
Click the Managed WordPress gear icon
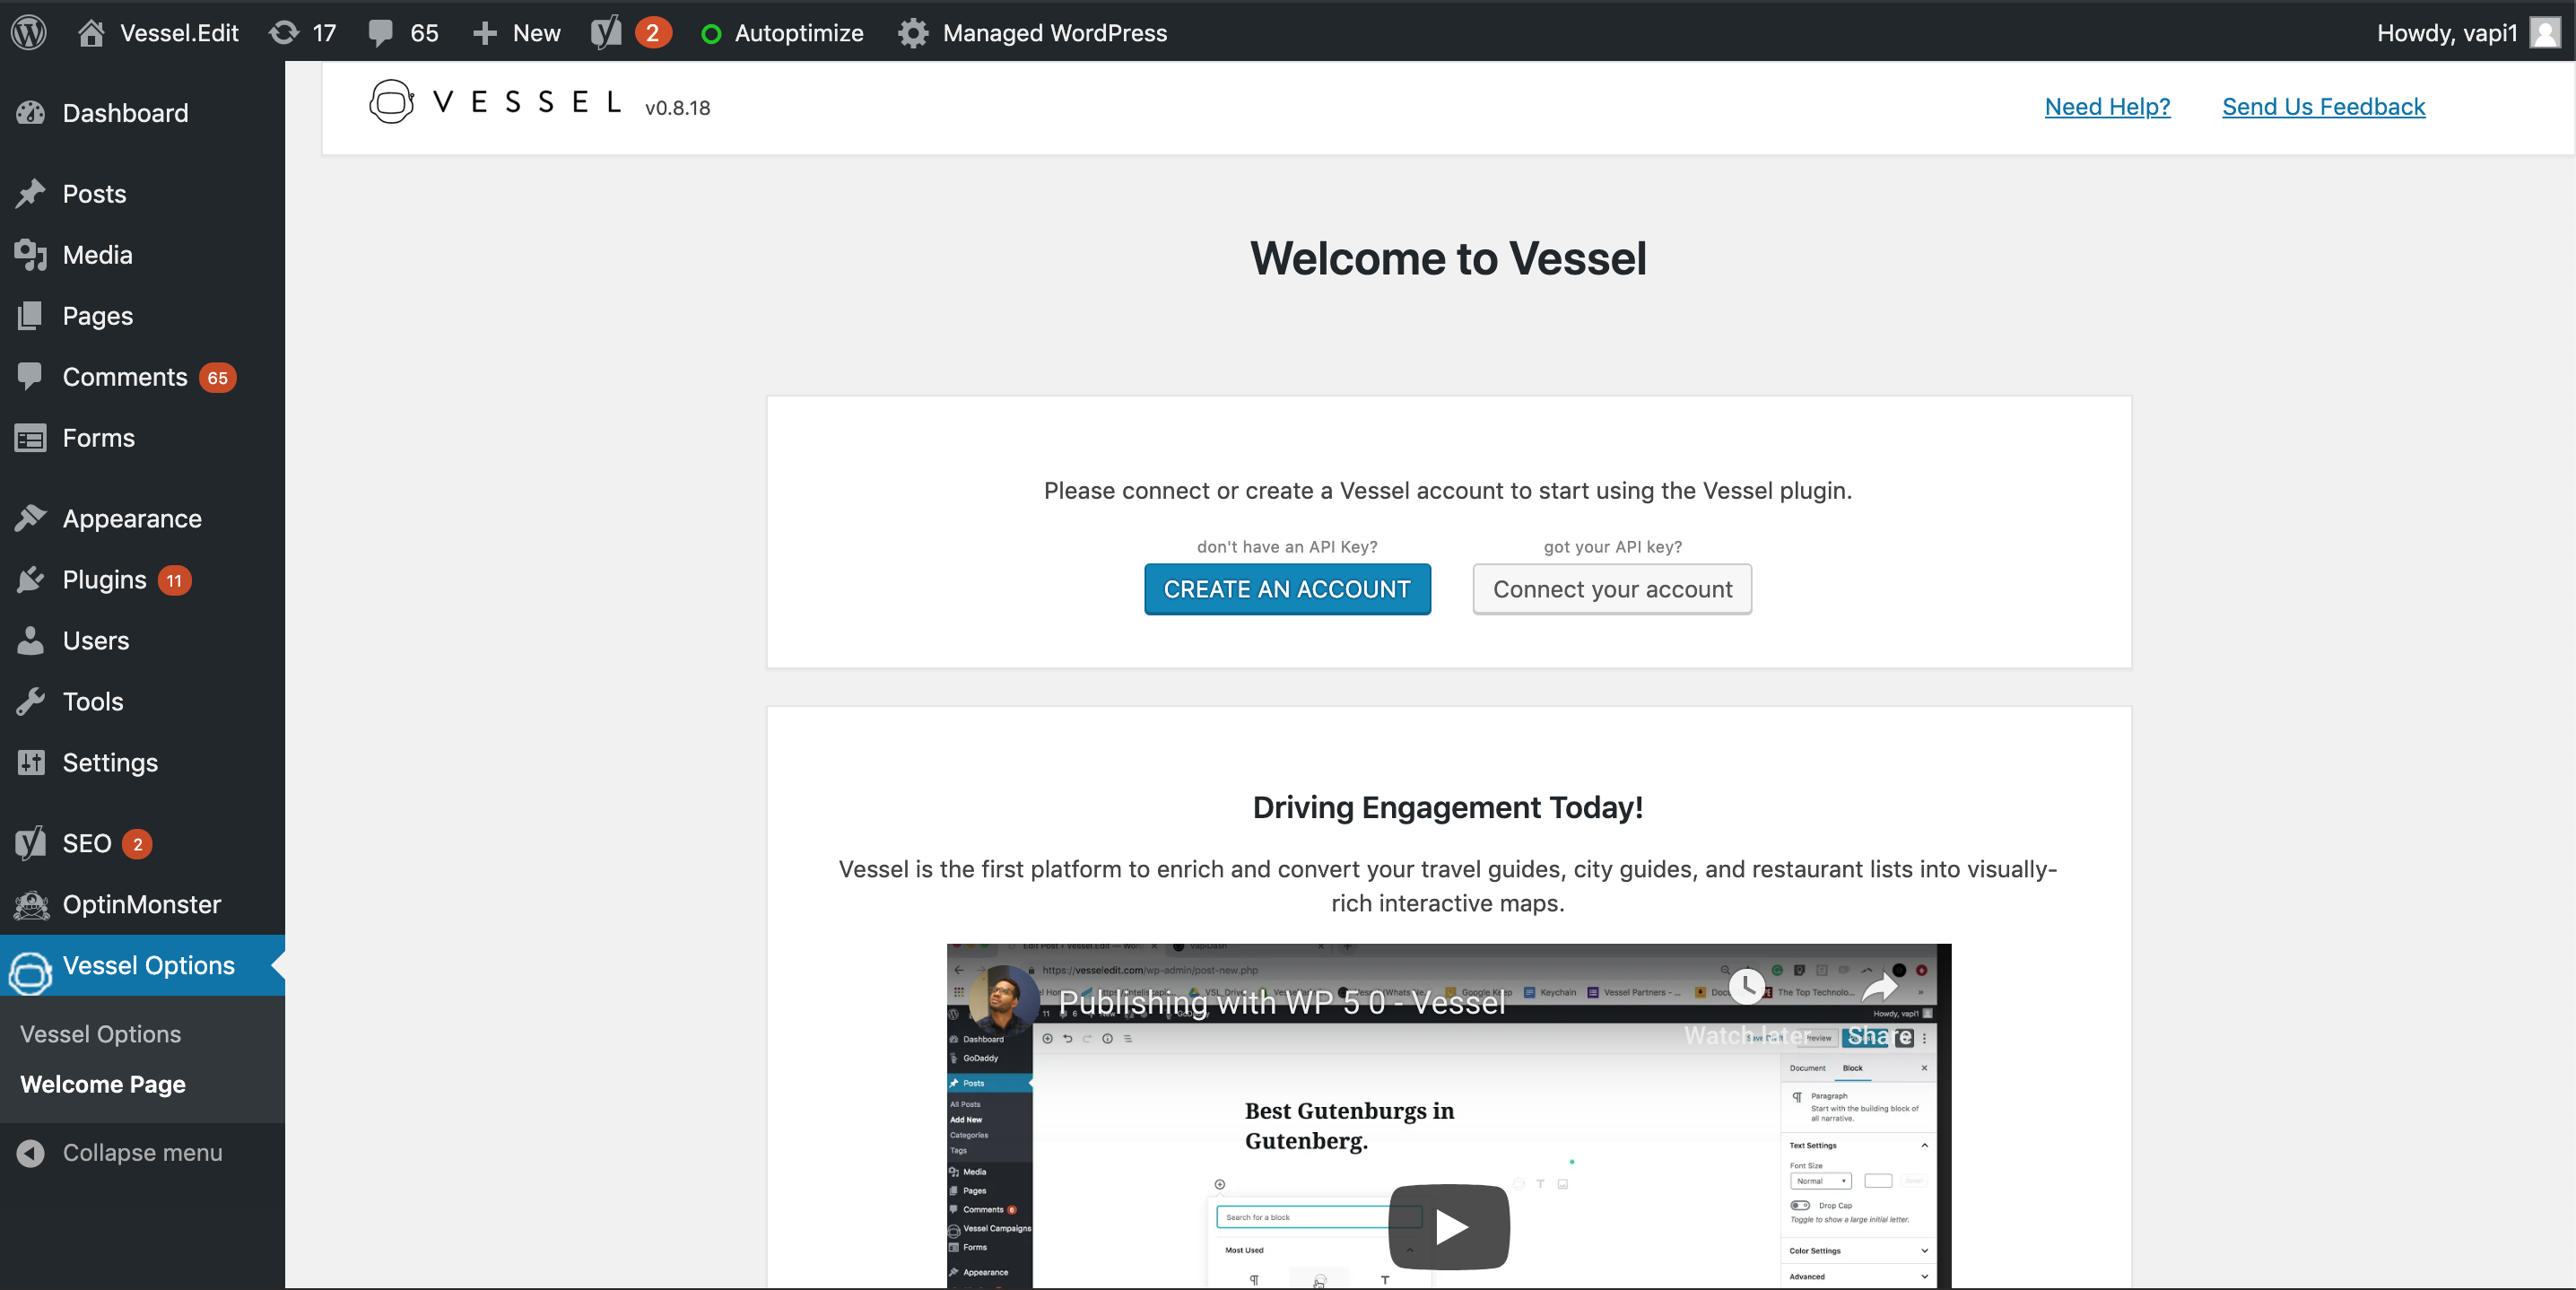(913, 33)
